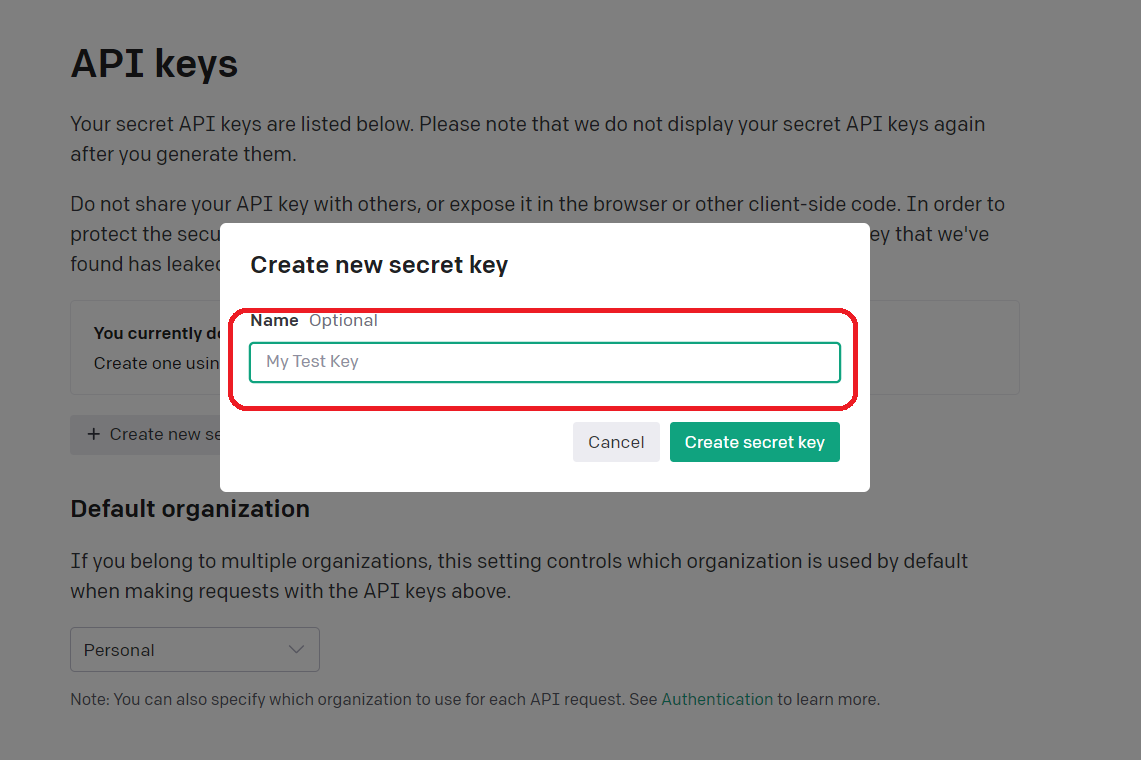The width and height of the screenshot is (1141, 760).
Task: Click the Default organization heading
Action: [x=190, y=508]
